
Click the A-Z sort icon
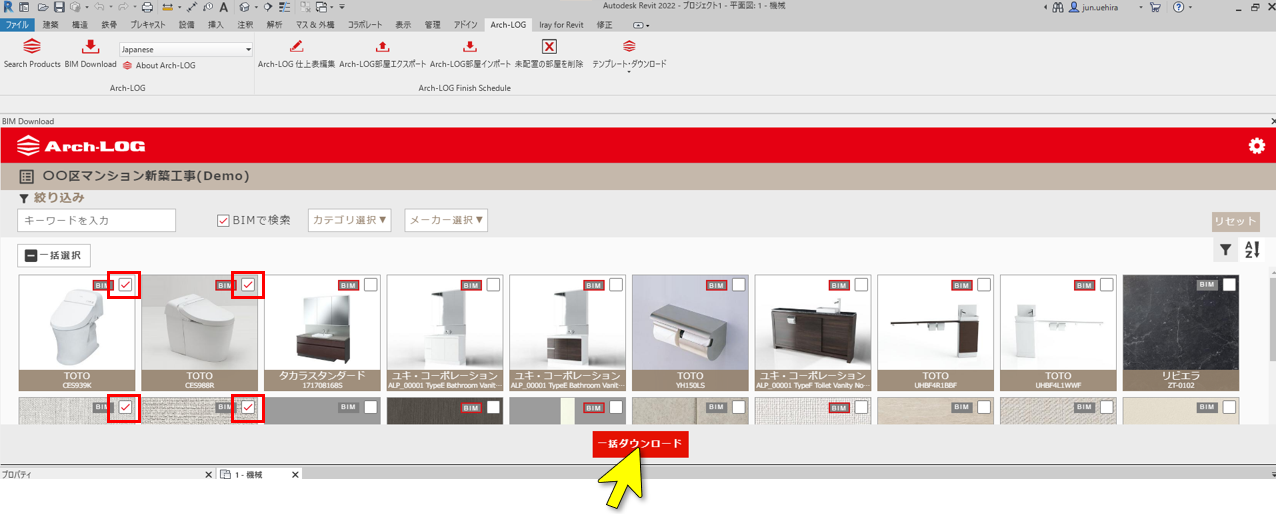tap(1250, 250)
